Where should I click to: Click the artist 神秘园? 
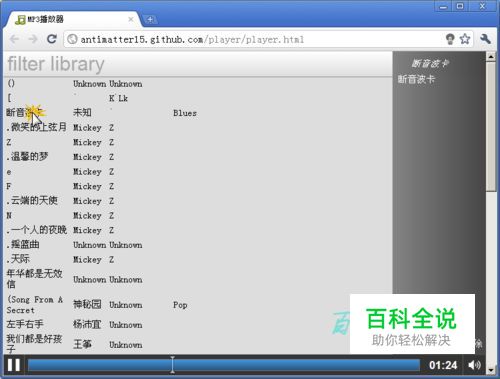click(87, 304)
